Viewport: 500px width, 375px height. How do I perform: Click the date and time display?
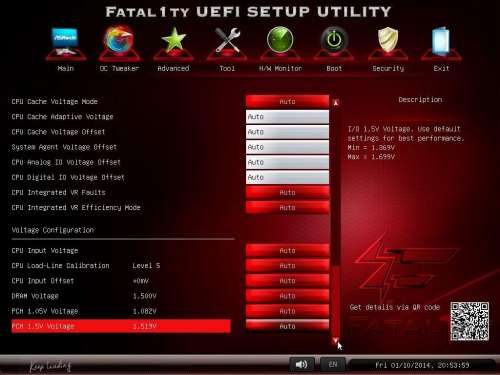[x=422, y=365]
